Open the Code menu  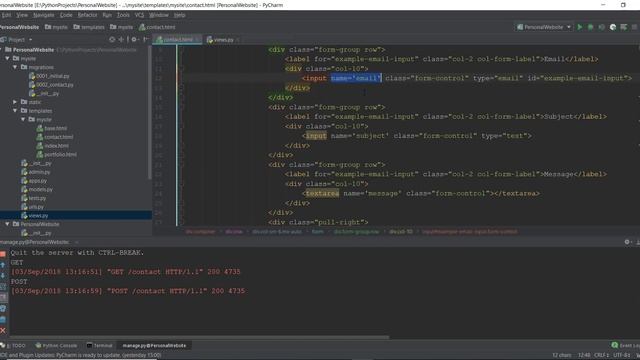coord(66,15)
